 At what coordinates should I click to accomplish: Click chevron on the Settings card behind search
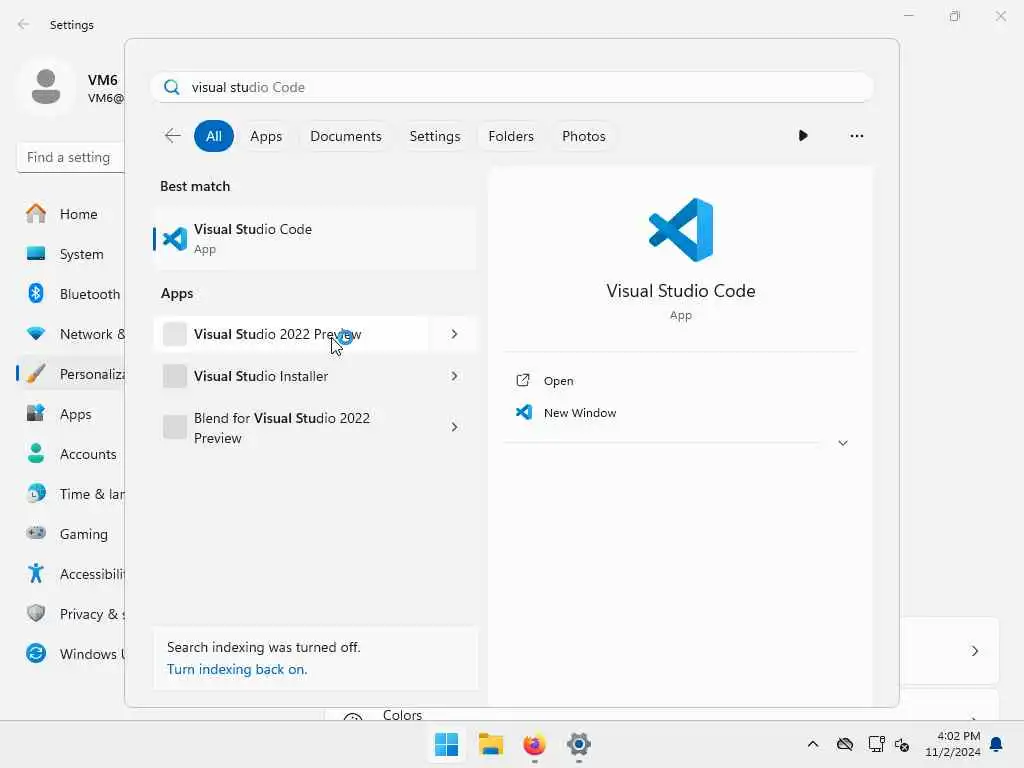(x=975, y=651)
